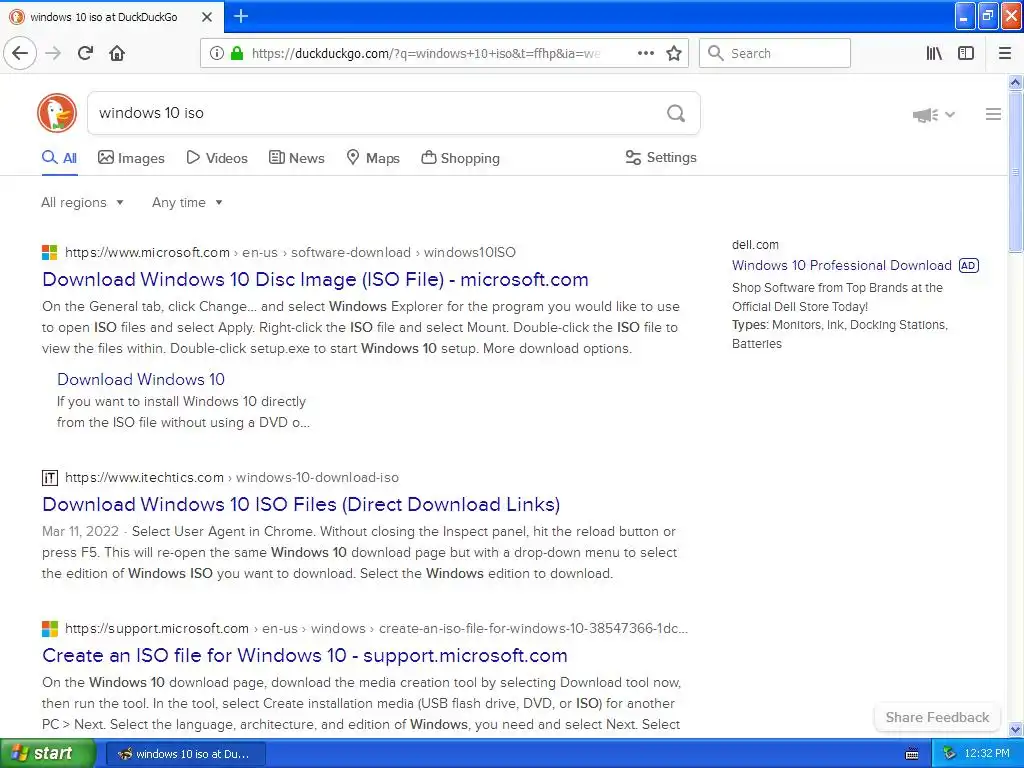Screen dimensions: 1024x768
Task: Switch to the News tab
Action: pos(296,158)
